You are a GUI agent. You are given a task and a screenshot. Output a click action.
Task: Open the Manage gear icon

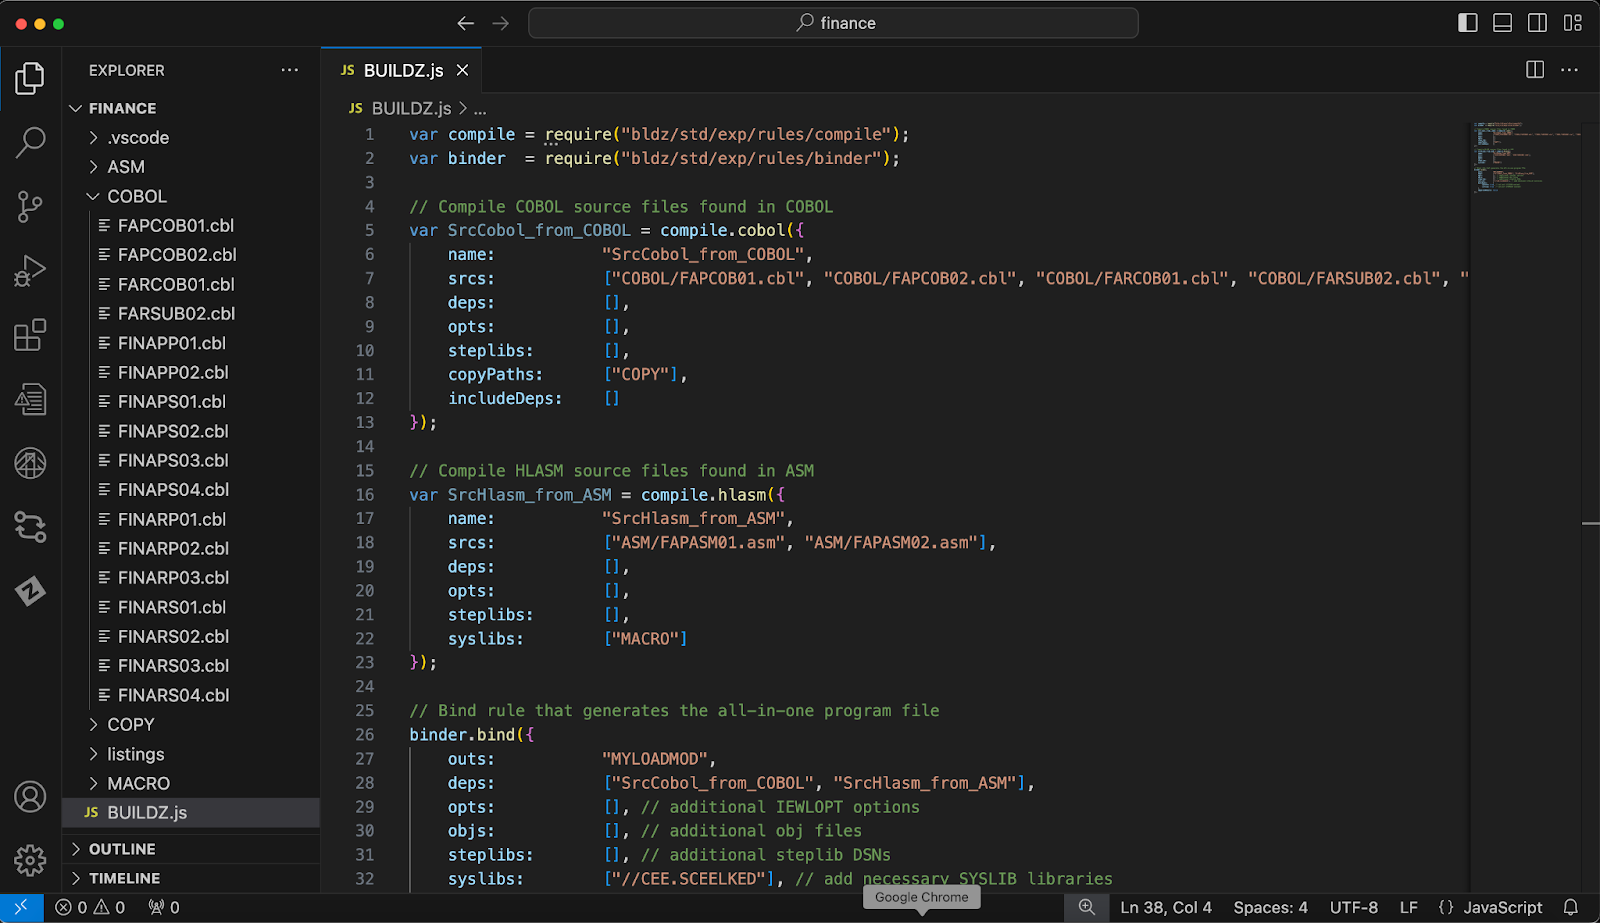(30, 860)
